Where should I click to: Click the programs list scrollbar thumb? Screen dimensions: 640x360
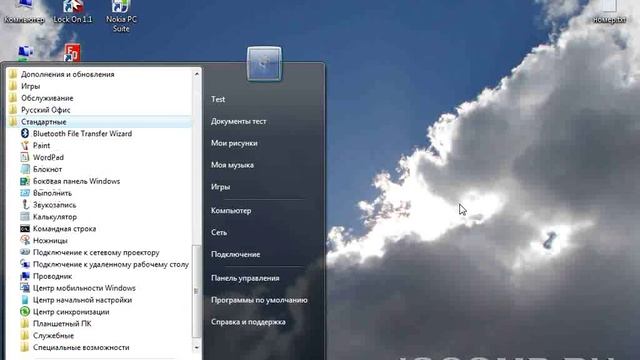click(196, 291)
